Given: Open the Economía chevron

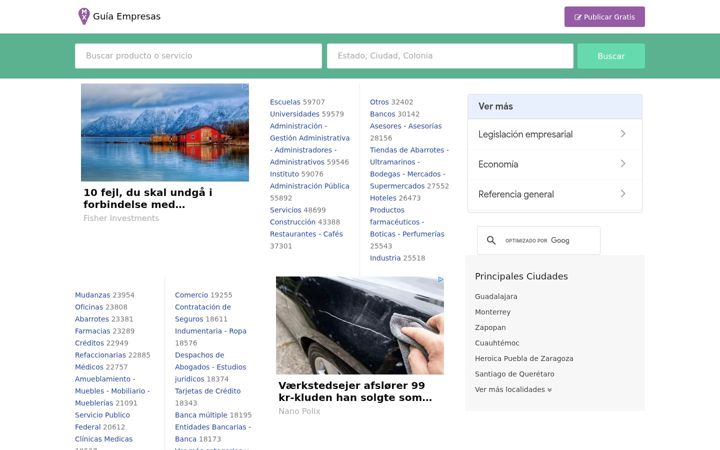Looking at the screenshot, I should (623, 163).
